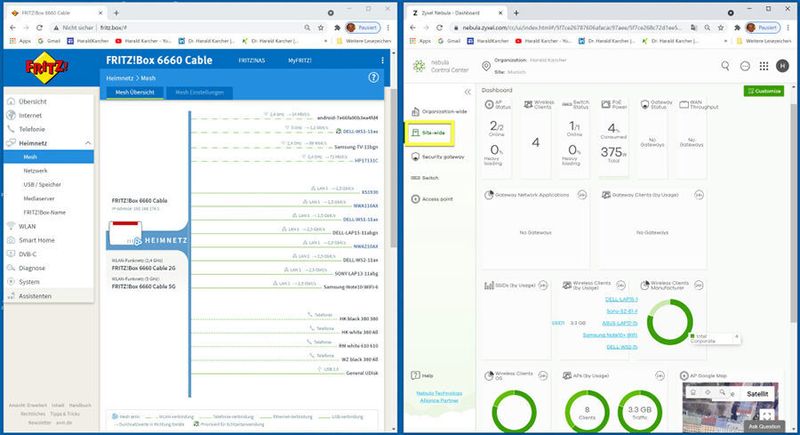Open Gateway Network Applications 24h period selector

point(582,195)
